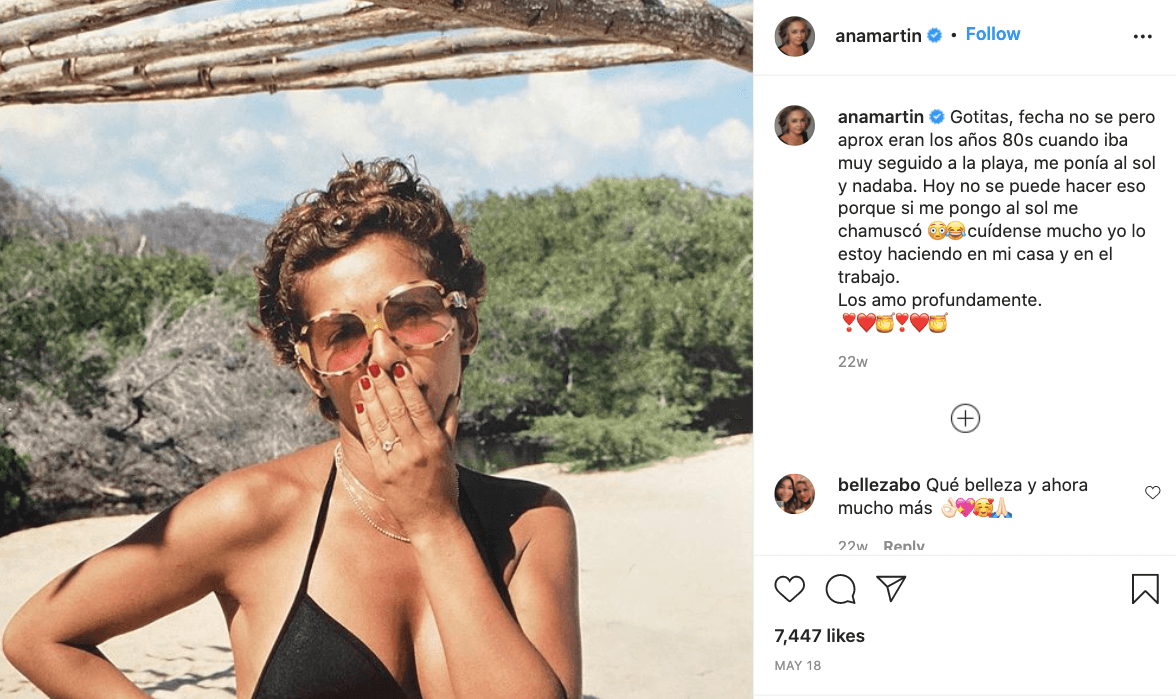Follow the anamartin account
The image size is (1176, 699).
tap(992, 34)
